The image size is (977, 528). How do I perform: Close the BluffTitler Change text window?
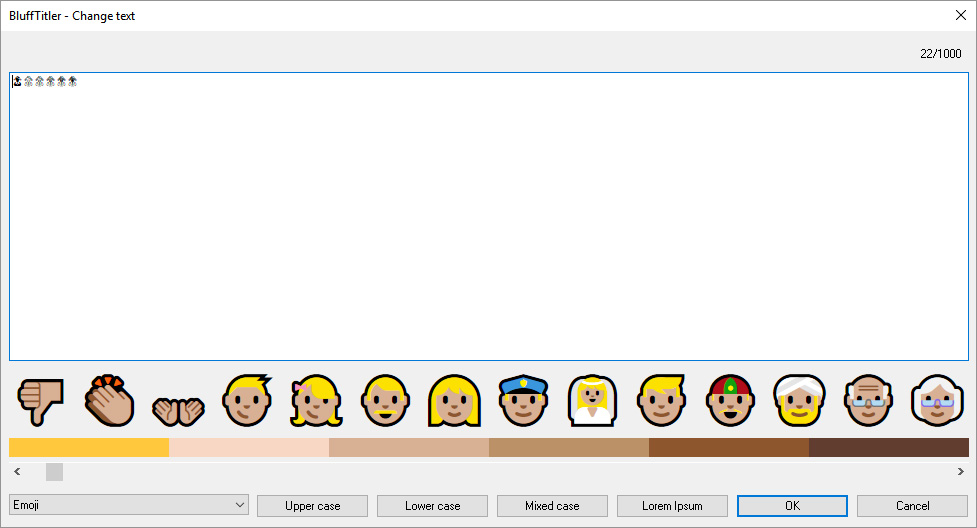coord(961,16)
